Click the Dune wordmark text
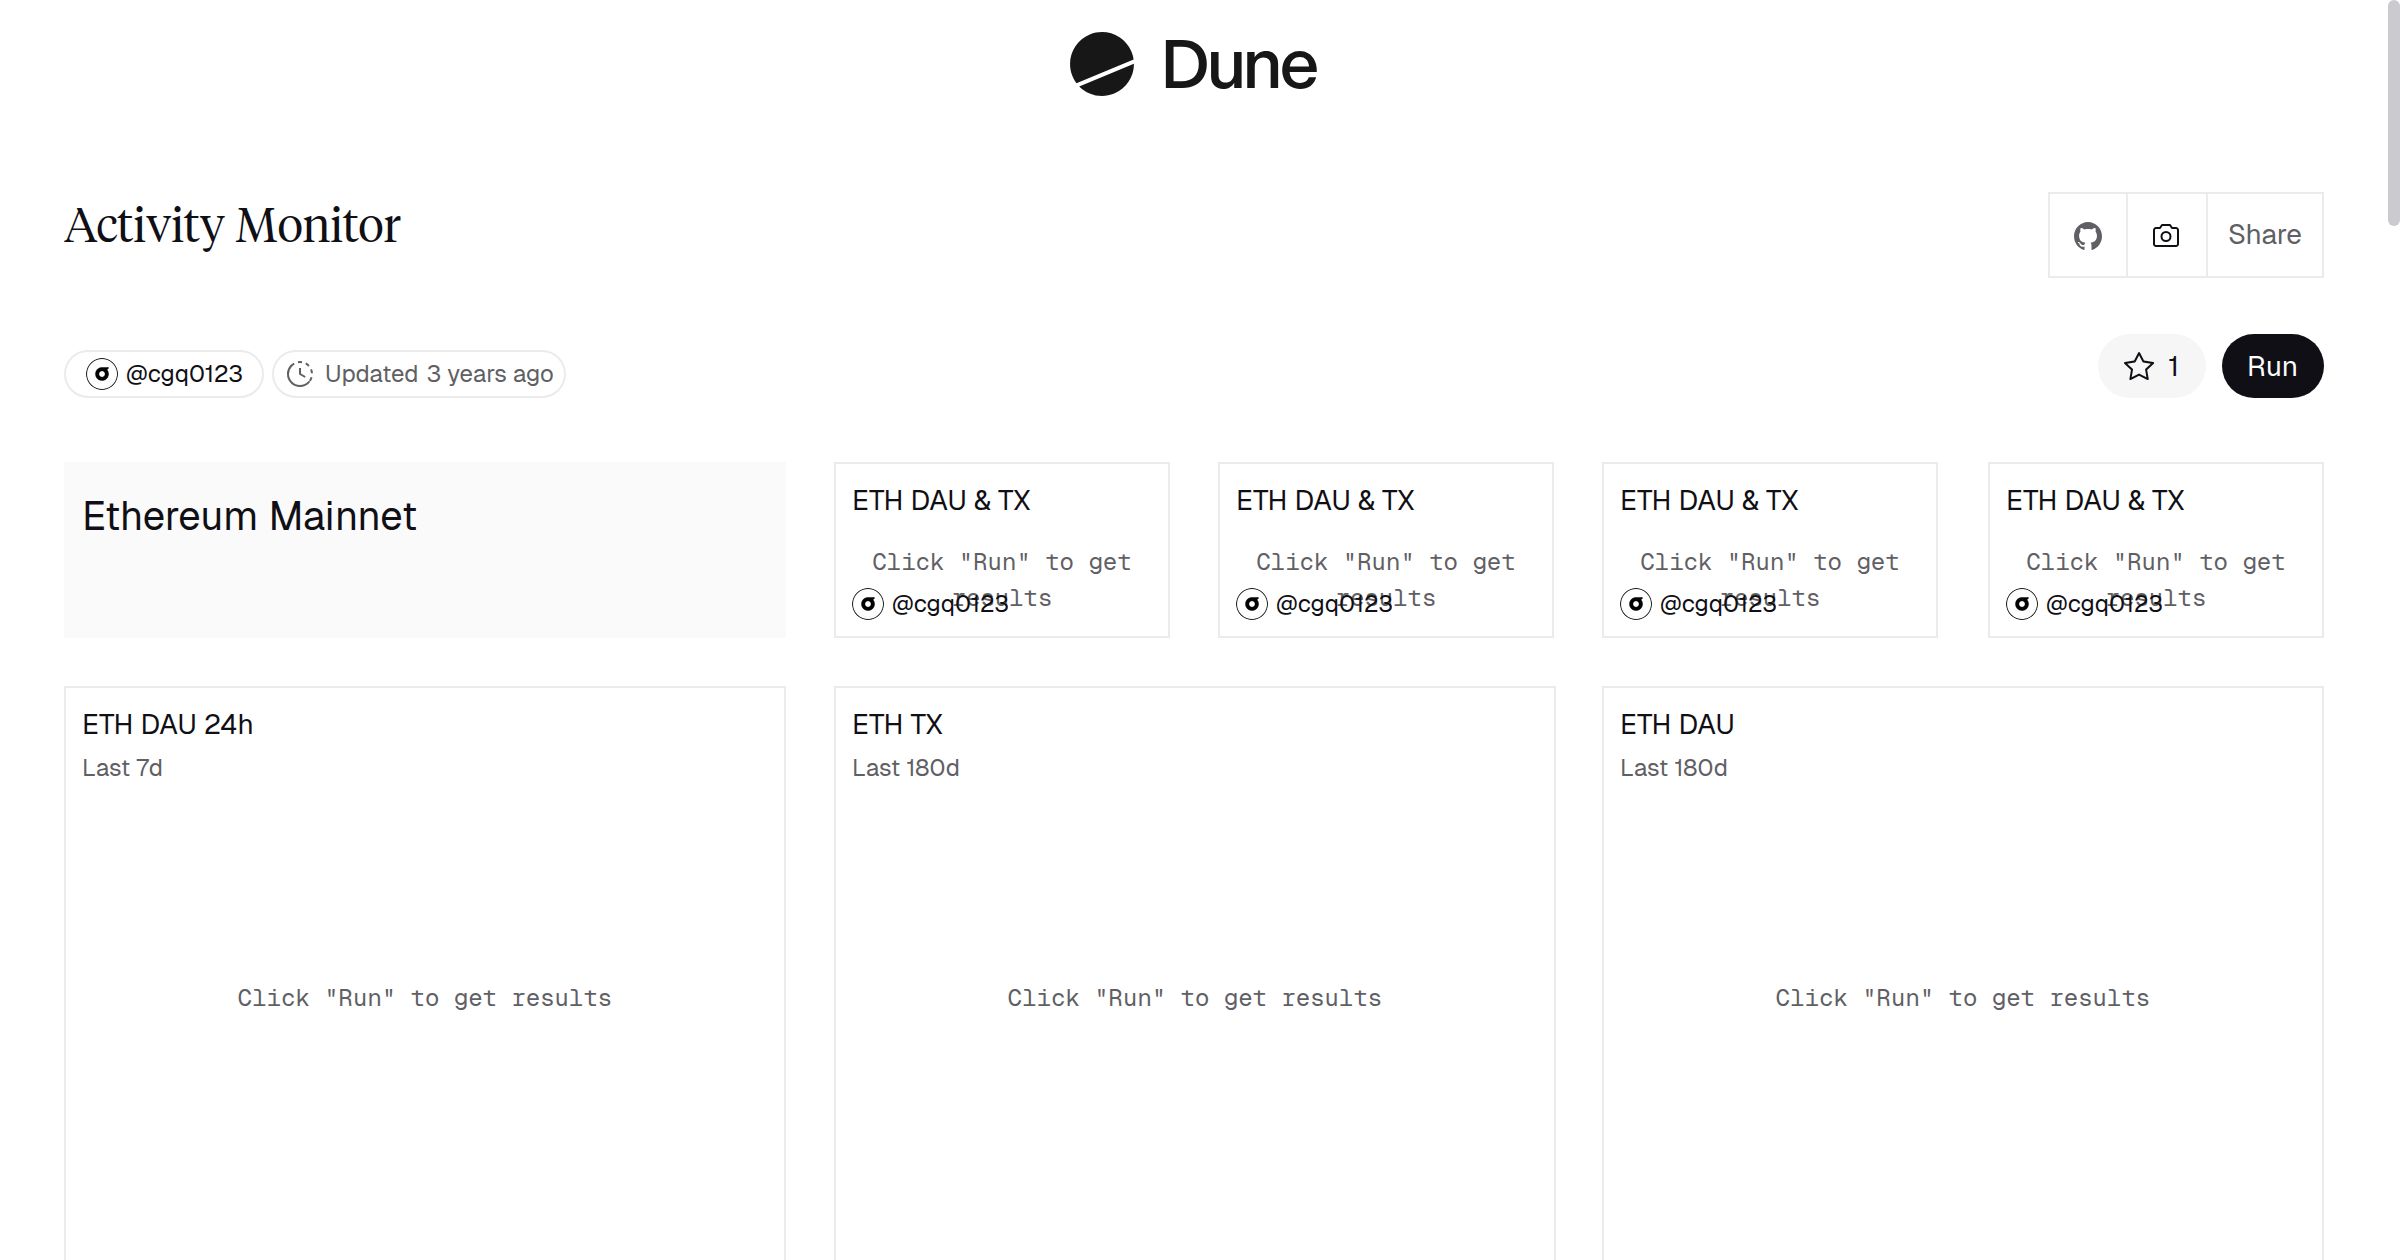The image size is (2400, 1260). 1239,66
